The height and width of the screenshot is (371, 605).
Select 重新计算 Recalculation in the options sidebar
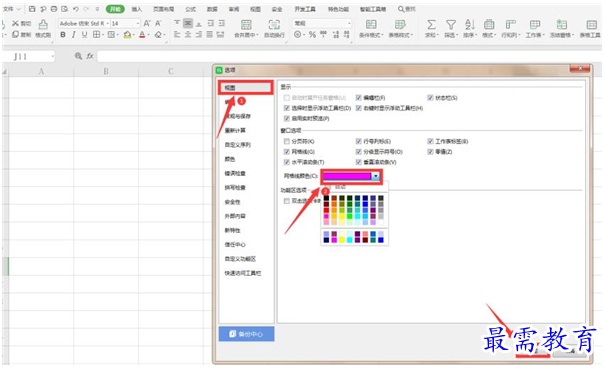(x=235, y=130)
